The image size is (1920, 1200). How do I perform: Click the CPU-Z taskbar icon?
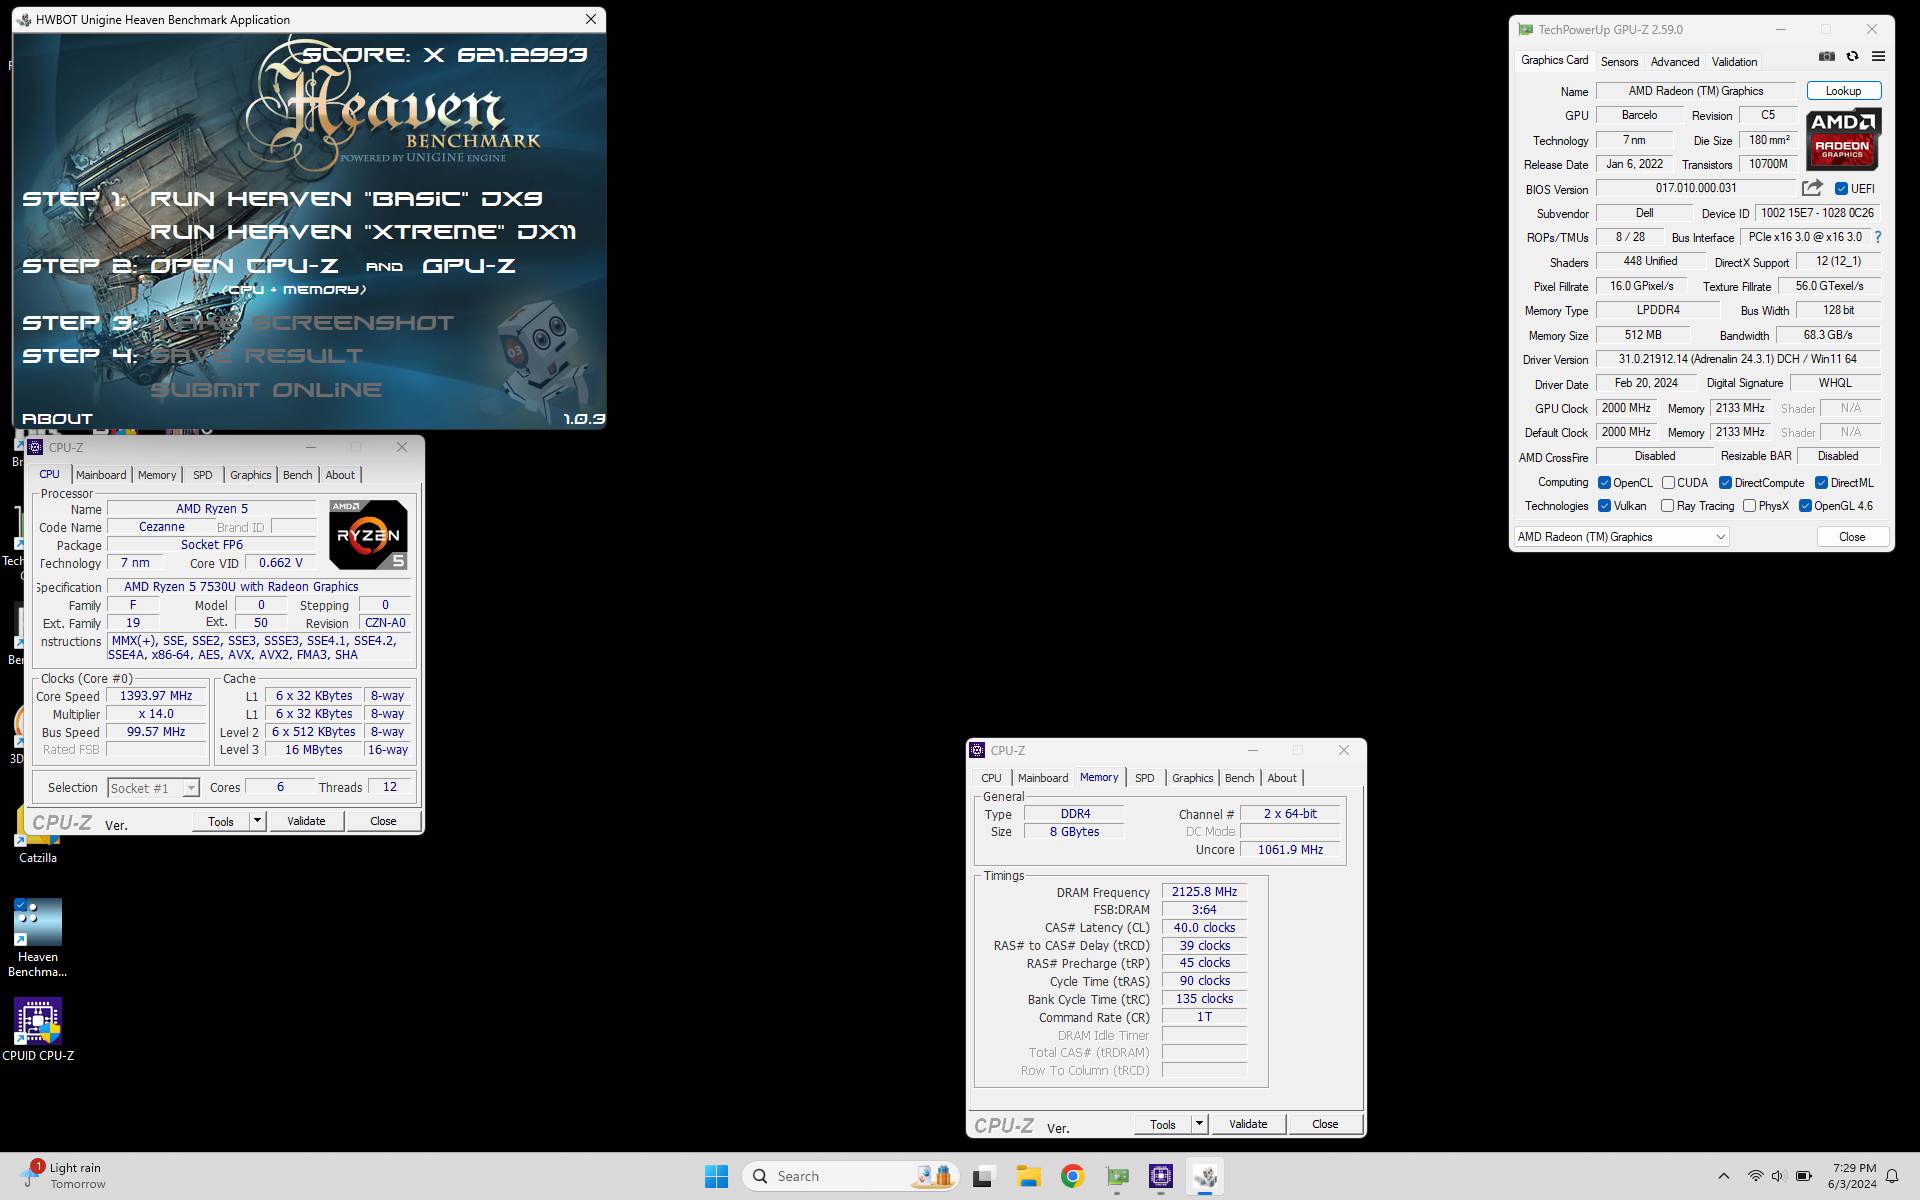[x=1161, y=1176]
